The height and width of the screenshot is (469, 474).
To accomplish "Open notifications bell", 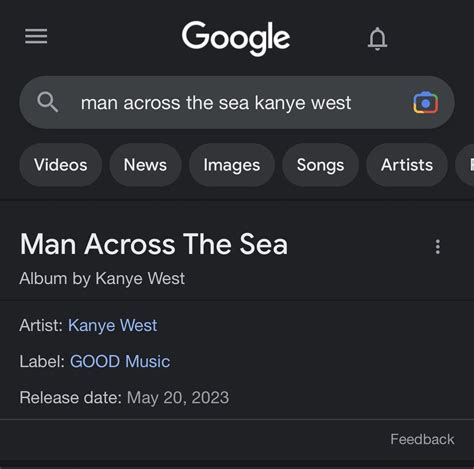I will click(377, 39).
